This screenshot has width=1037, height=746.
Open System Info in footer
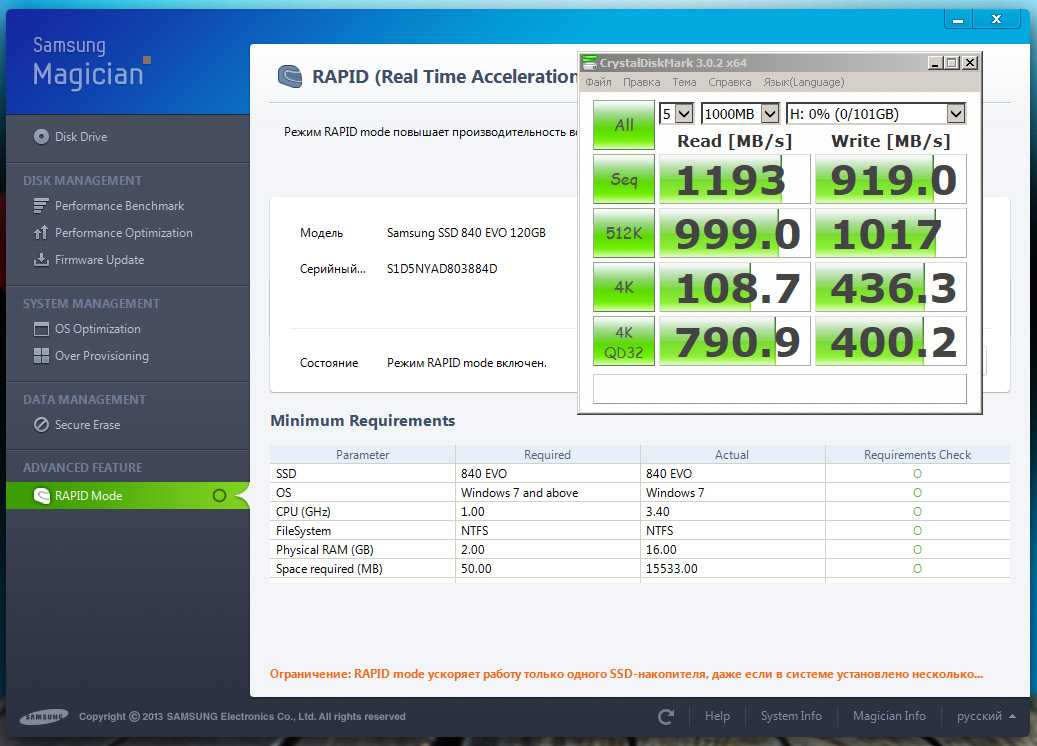coord(791,716)
